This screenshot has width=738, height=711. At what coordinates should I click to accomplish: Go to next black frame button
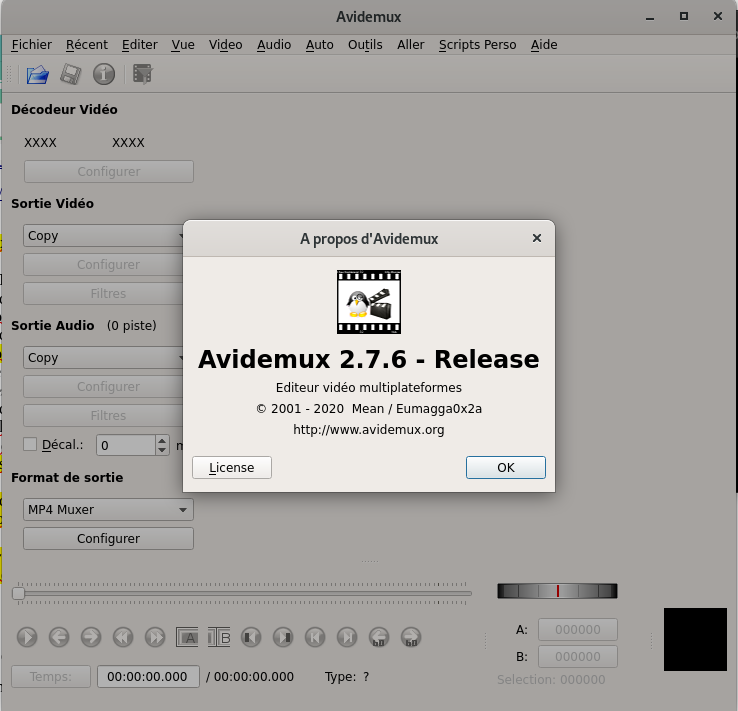(283, 638)
